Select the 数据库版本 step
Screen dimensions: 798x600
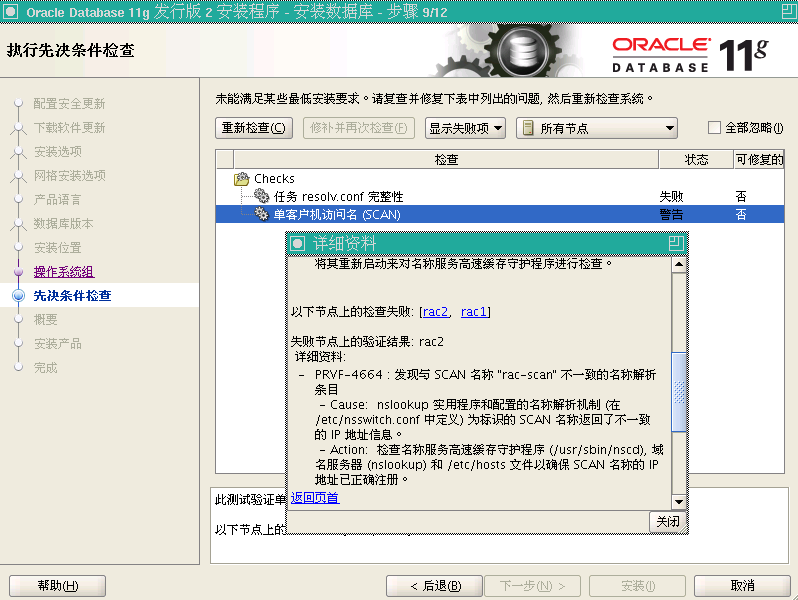coord(64,223)
